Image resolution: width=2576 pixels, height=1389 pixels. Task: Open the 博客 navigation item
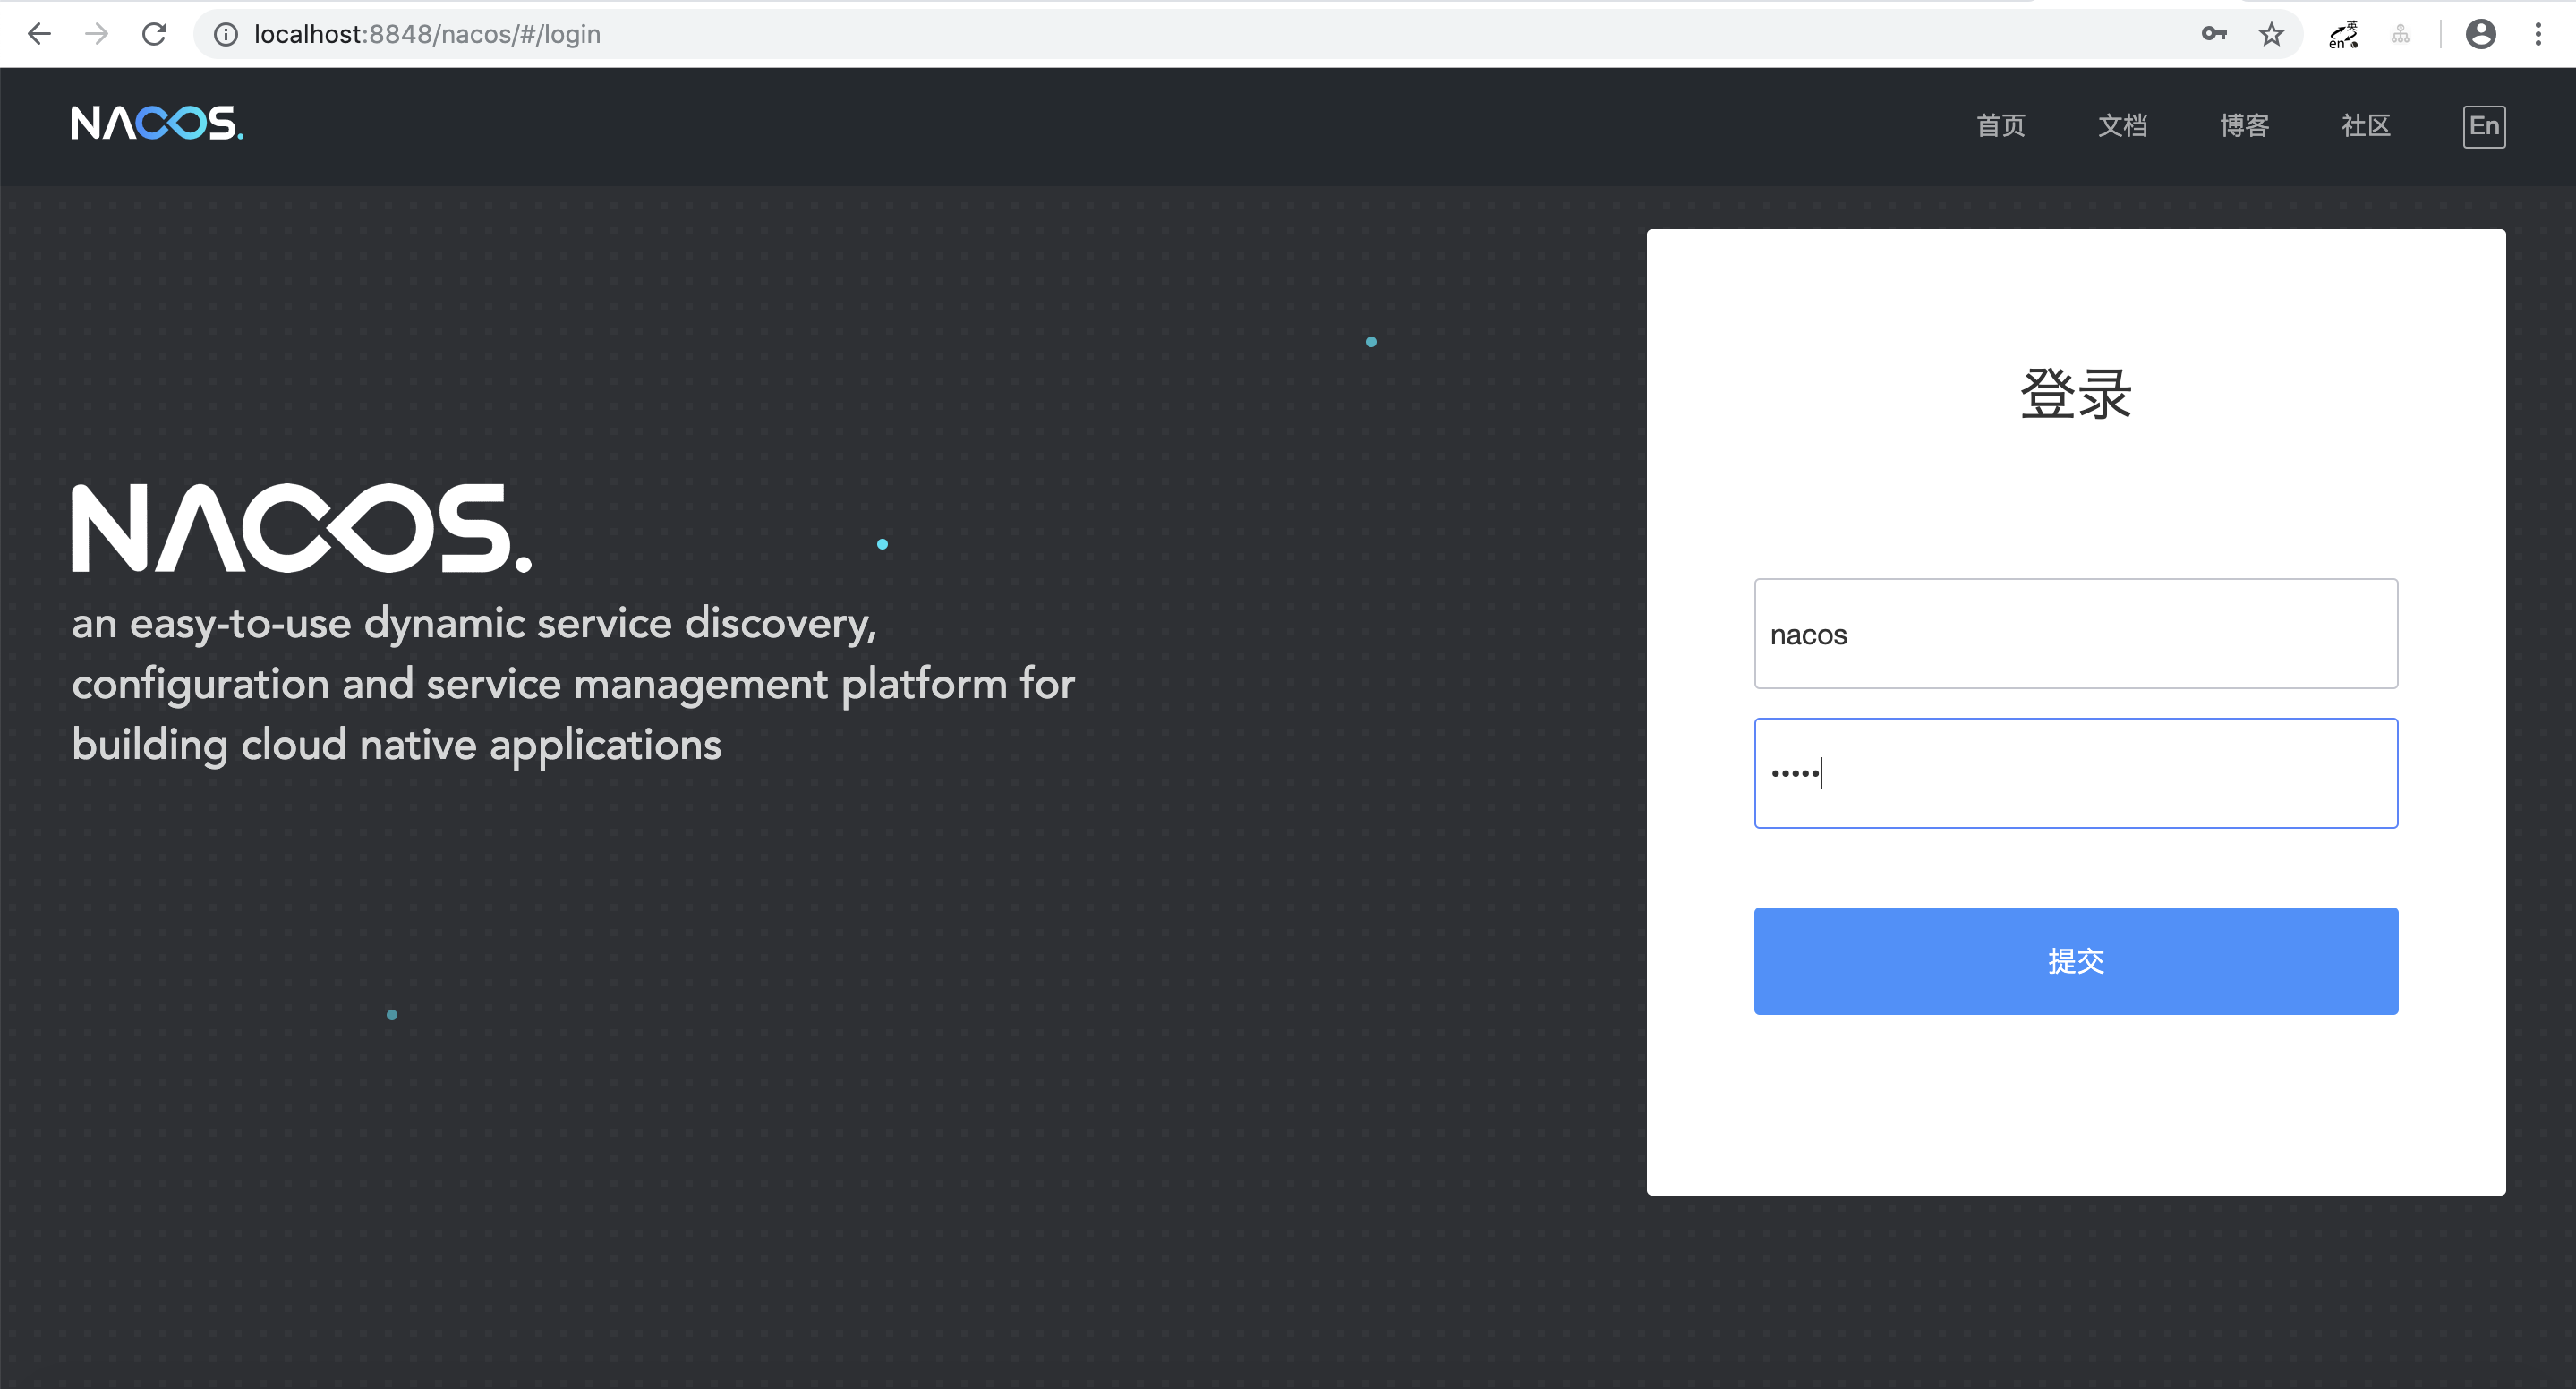coord(2244,126)
